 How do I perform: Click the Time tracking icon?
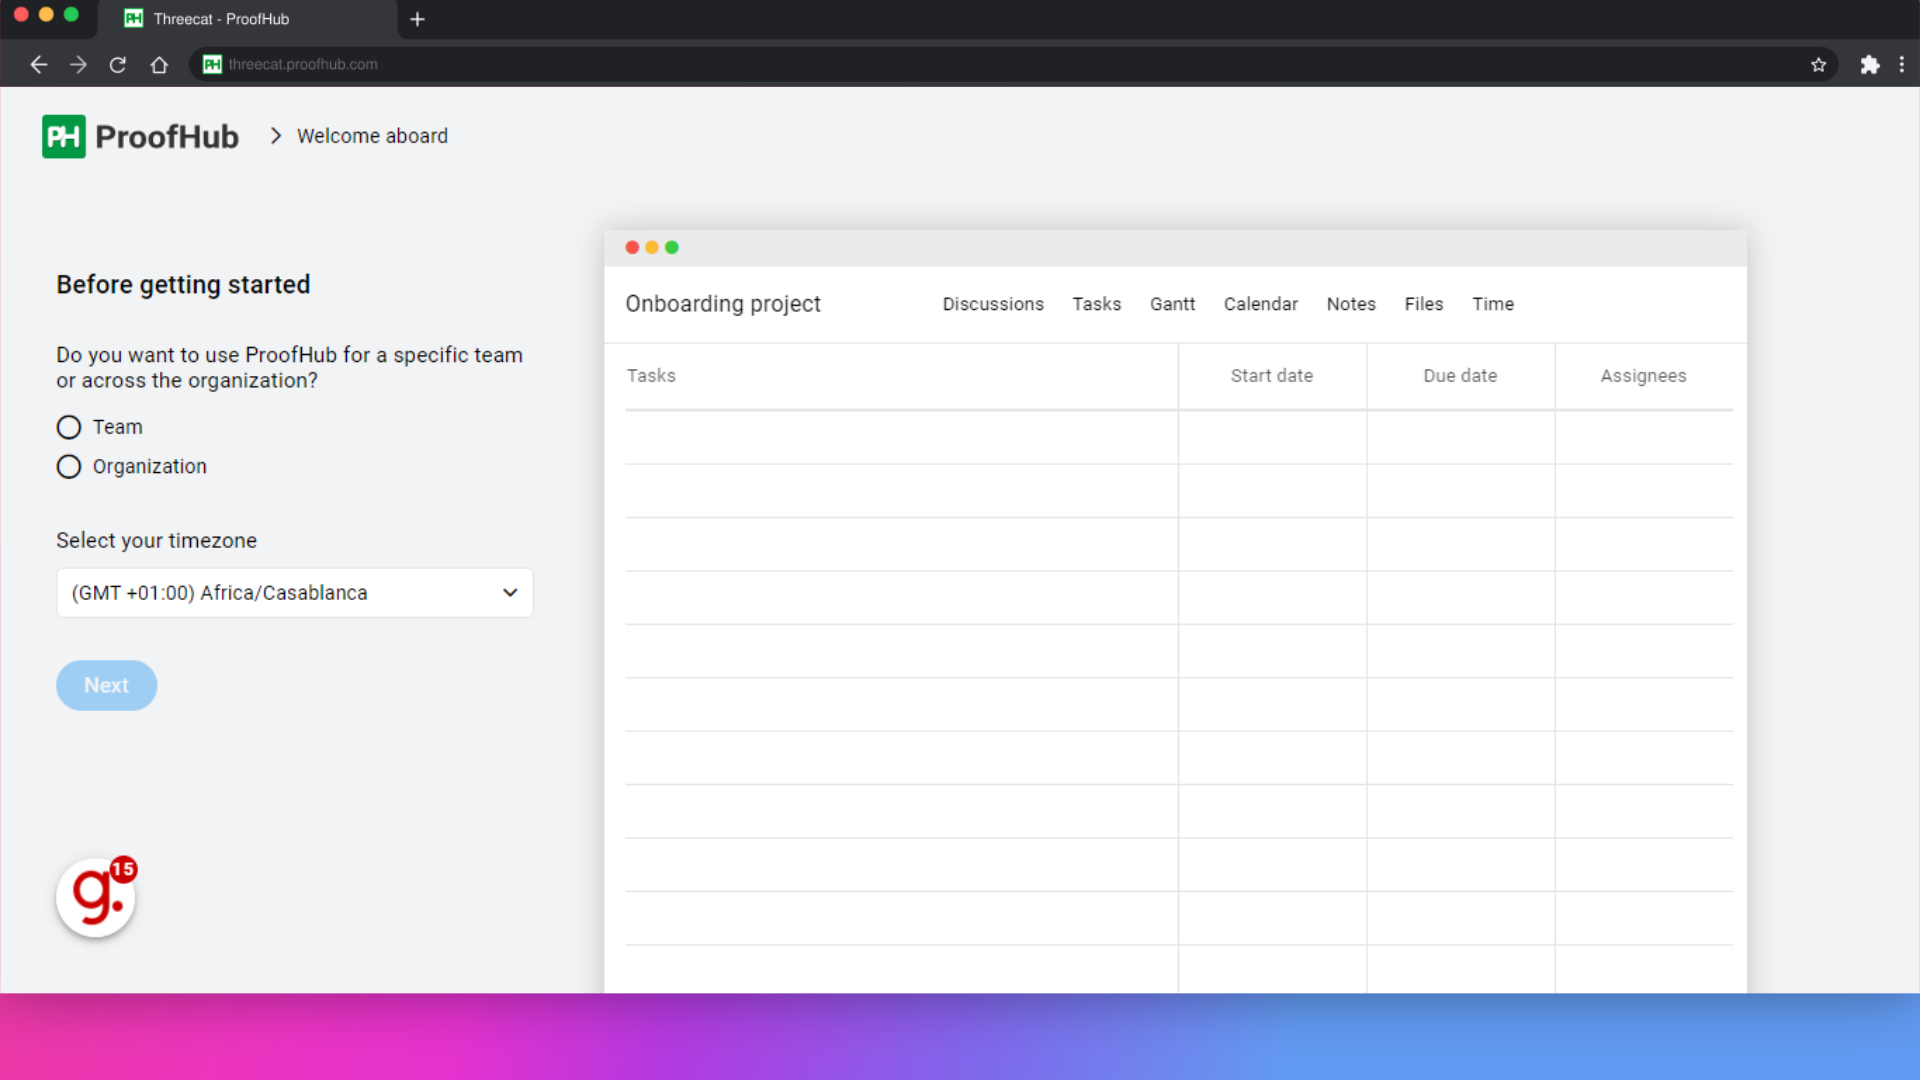pos(1493,303)
